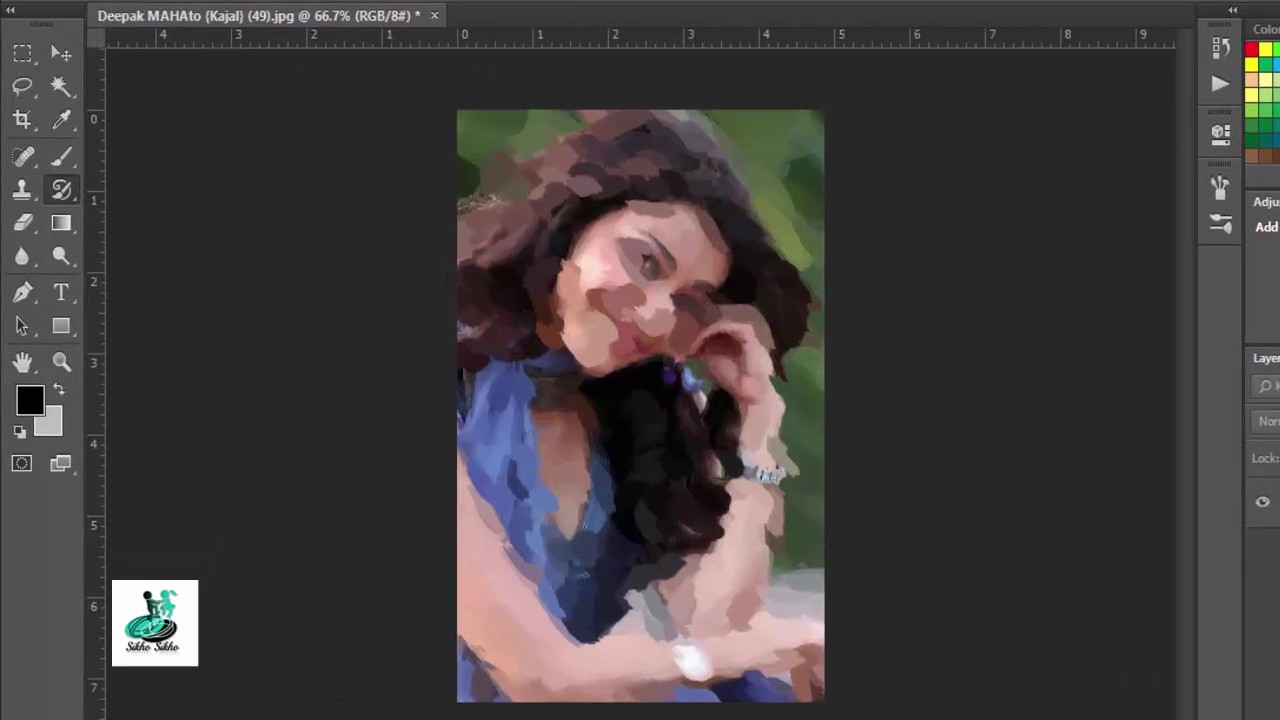Select the Blur tool

22,257
